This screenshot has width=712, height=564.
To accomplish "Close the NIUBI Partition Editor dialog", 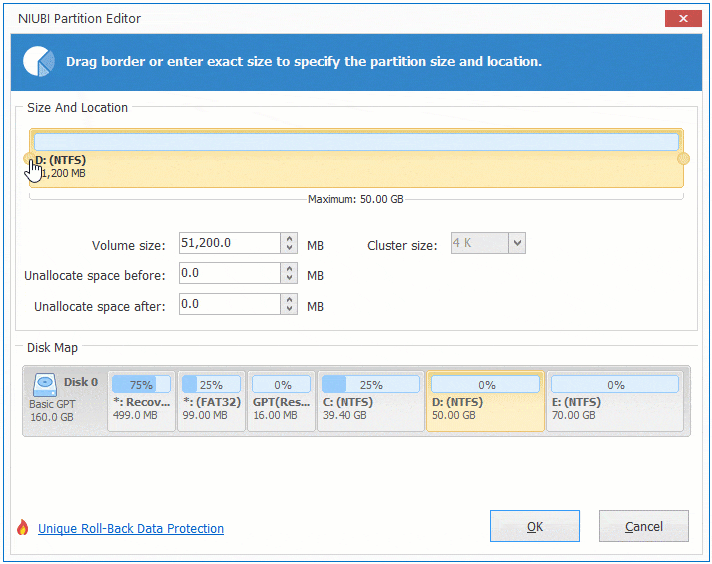I will 683,19.
